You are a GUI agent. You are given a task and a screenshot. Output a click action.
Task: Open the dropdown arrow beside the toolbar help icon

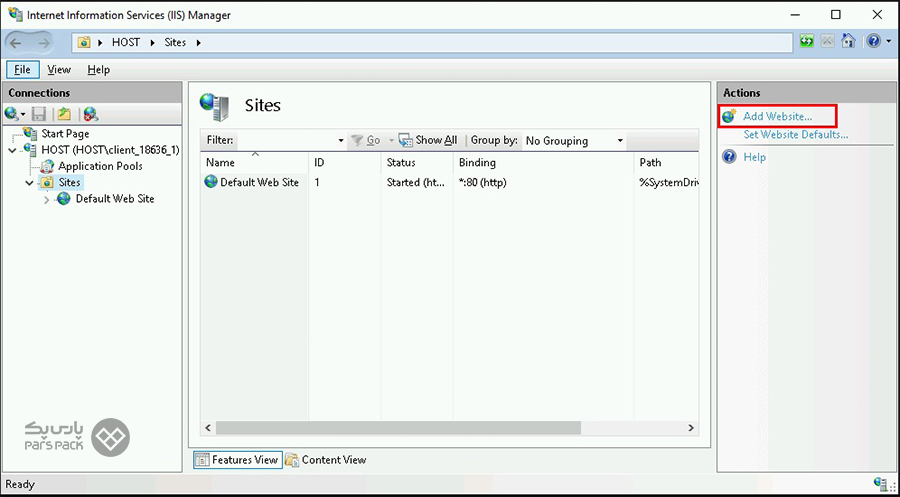[888, 42]
